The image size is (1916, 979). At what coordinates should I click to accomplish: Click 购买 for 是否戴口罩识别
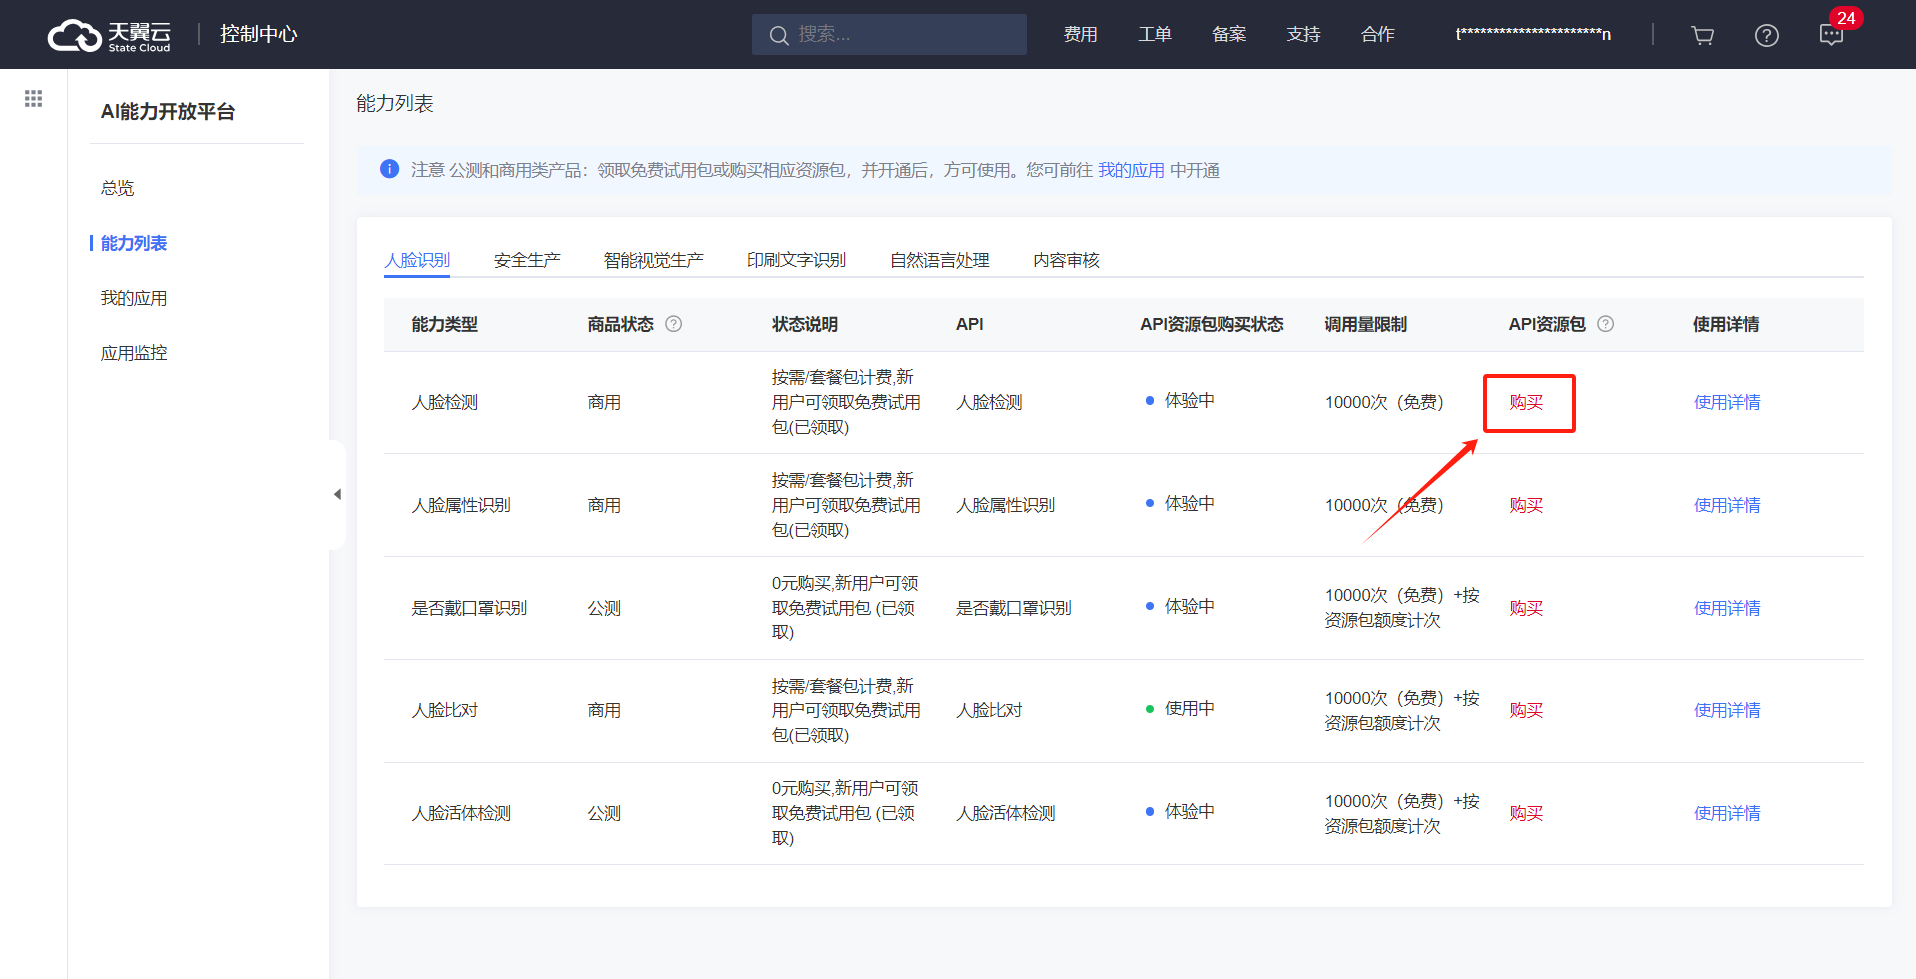1526,608
